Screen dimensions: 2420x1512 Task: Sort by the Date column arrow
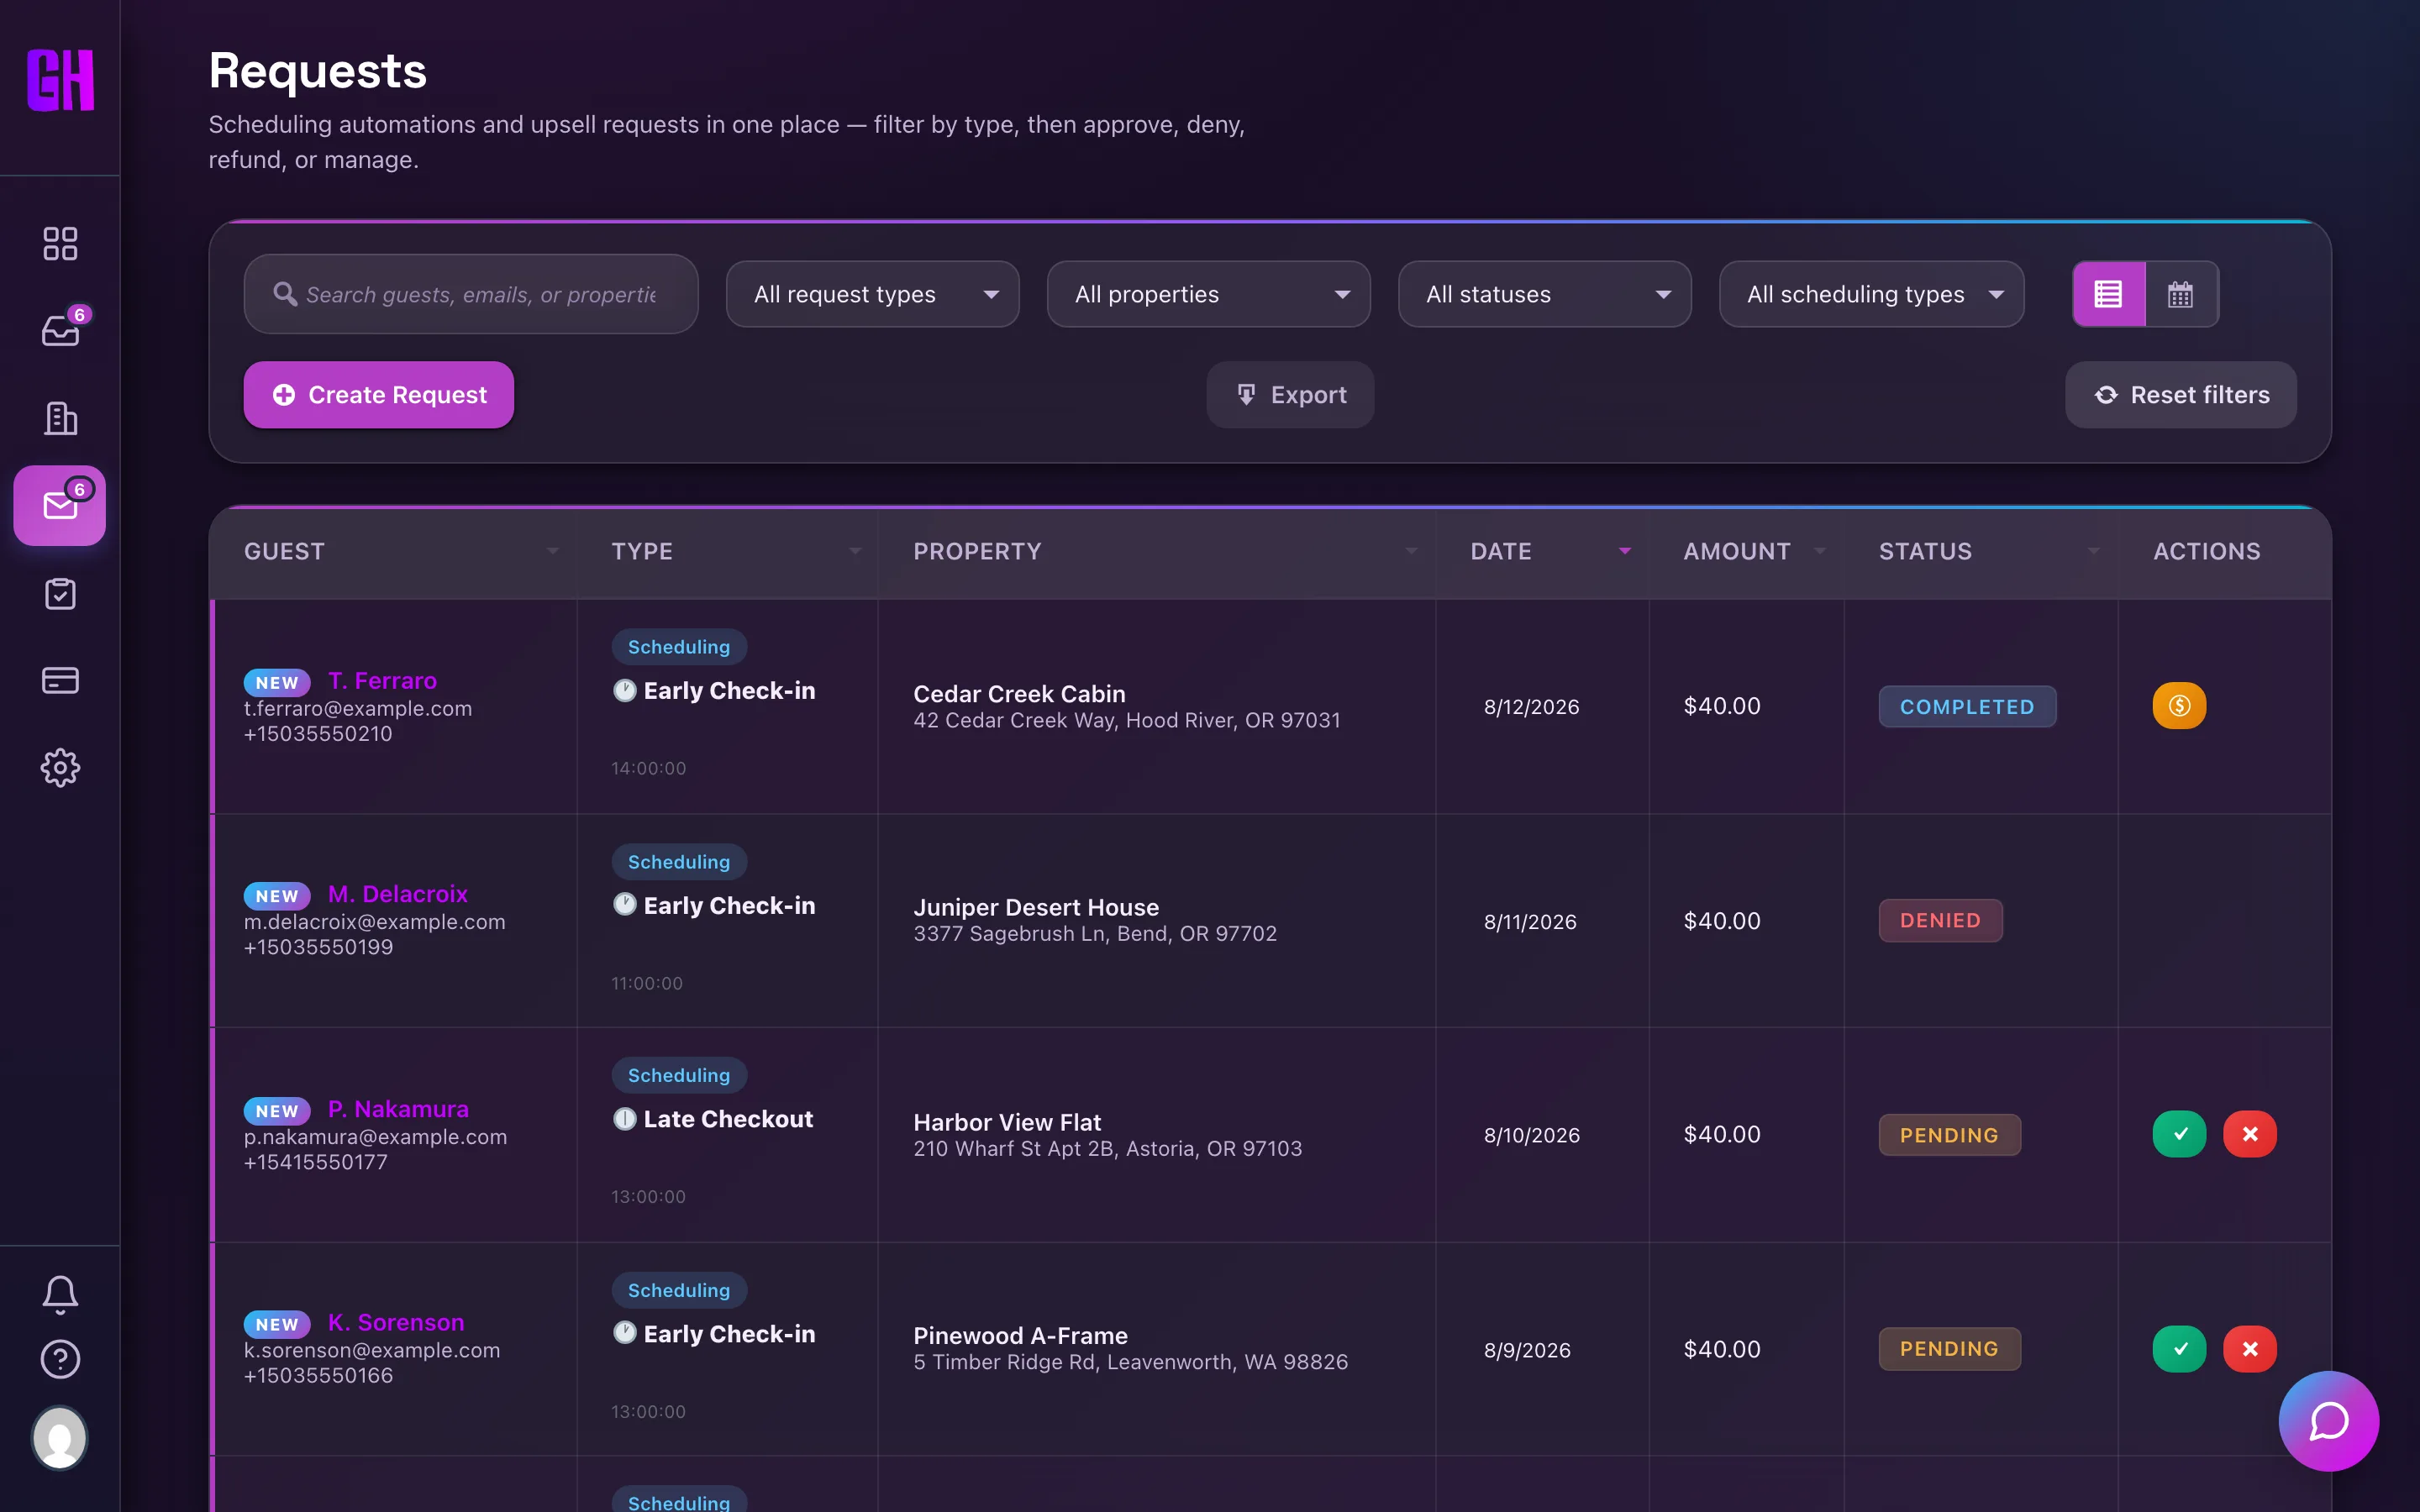click(x=1625, y=551)
